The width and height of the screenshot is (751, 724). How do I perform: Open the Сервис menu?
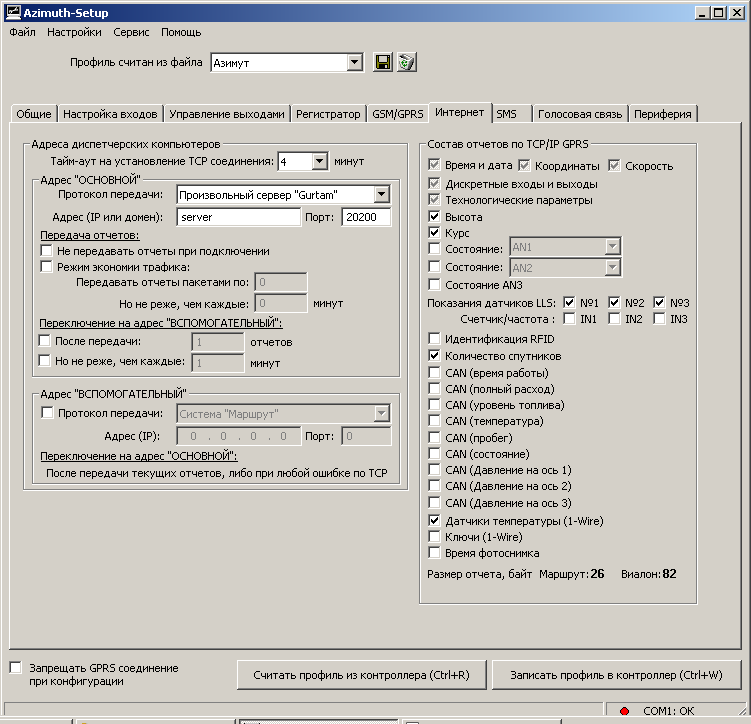pyautogui.click(x=131, y=32)
